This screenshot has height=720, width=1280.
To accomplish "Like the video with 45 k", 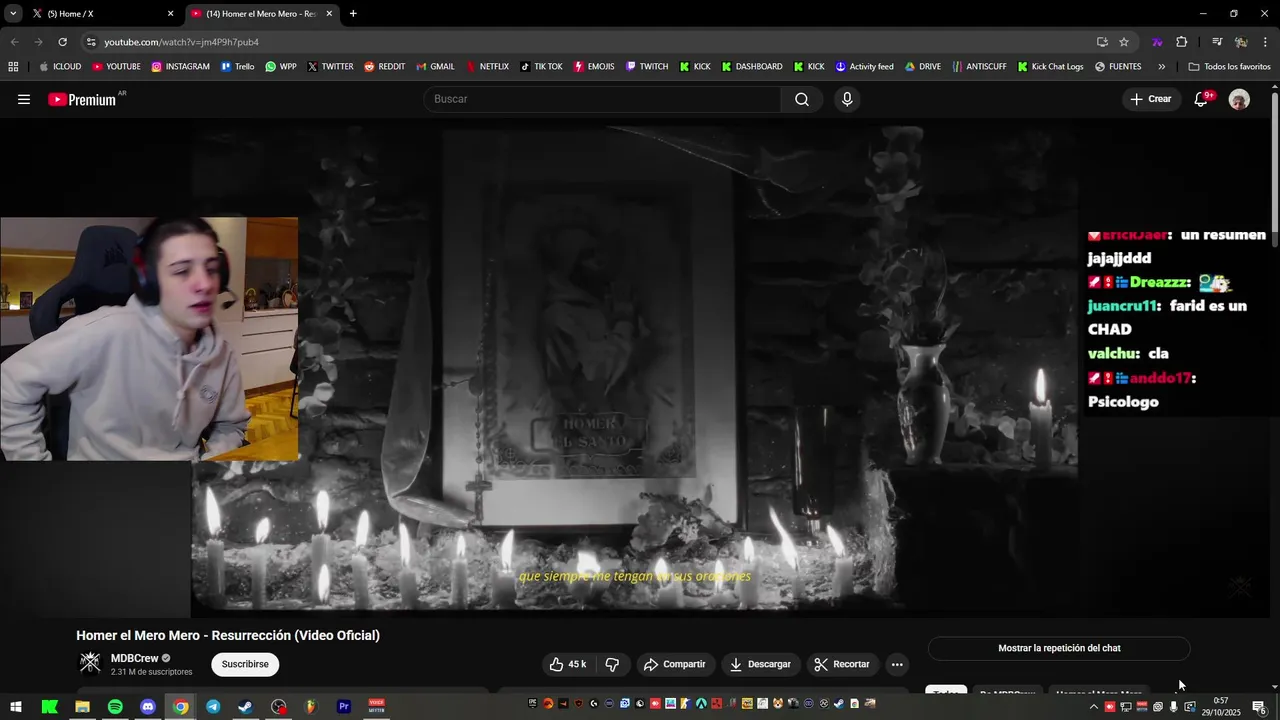I will point(567,664).
